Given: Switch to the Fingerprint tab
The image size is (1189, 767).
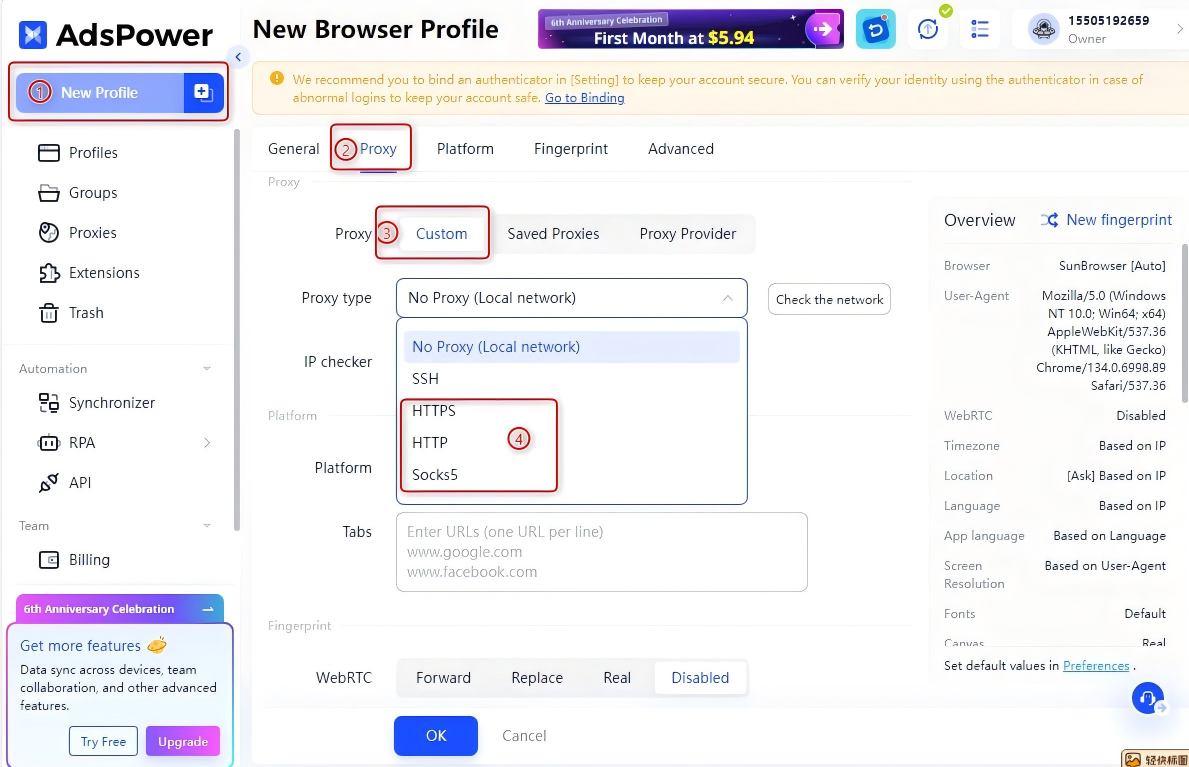Looking at the screenshot, I should [x=571, y=149].
